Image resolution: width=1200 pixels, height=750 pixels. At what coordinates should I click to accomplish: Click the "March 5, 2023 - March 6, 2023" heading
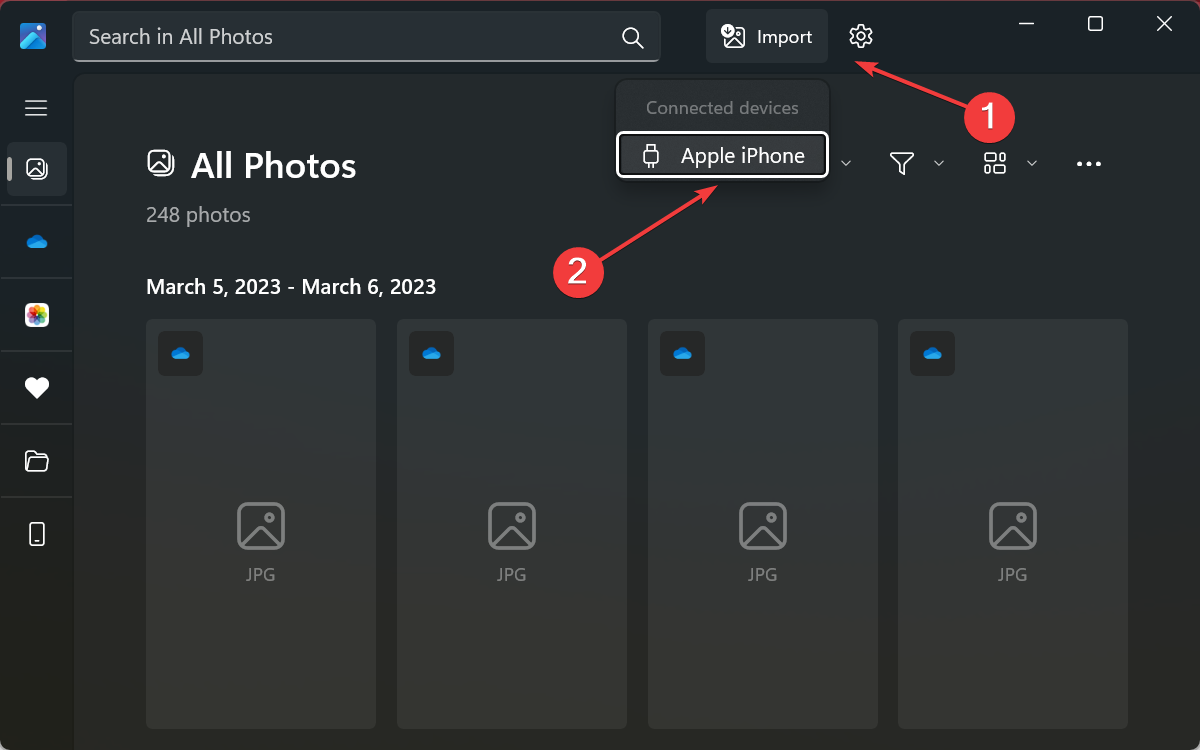coord(291,287)
